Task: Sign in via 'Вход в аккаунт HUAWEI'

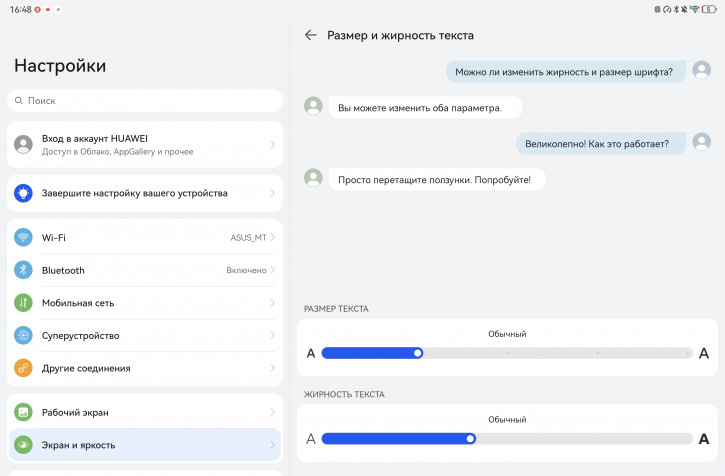Action: coord(145,144)
